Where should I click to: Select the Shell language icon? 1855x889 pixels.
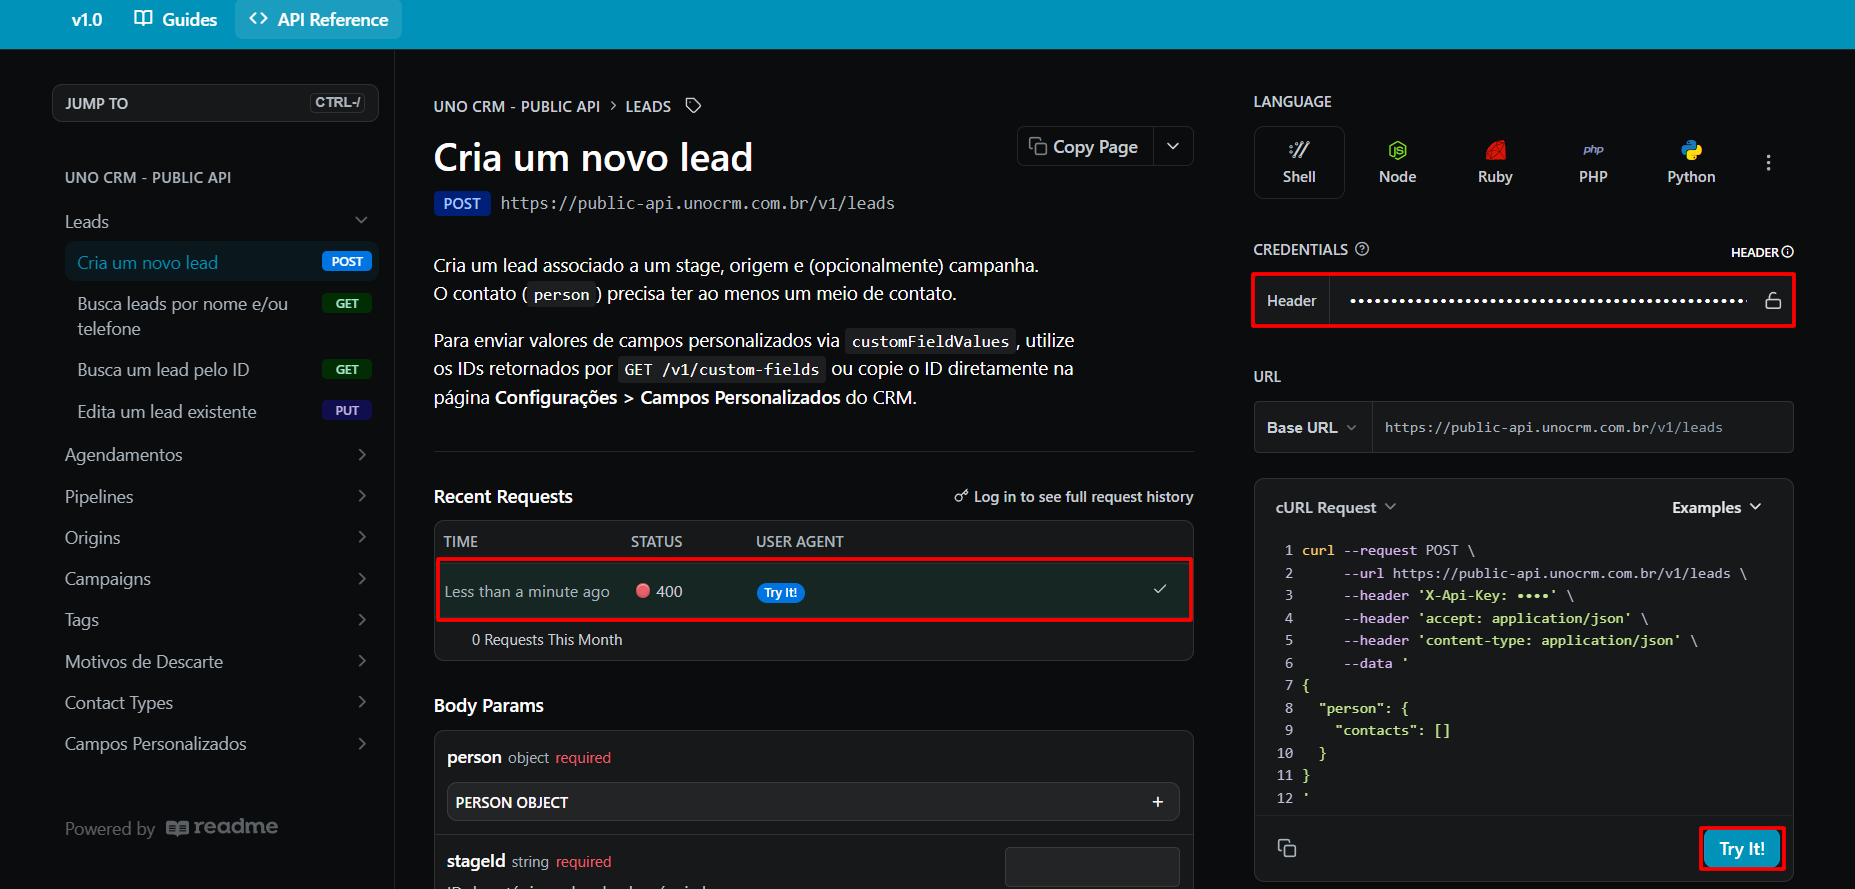pos(1299,162)
